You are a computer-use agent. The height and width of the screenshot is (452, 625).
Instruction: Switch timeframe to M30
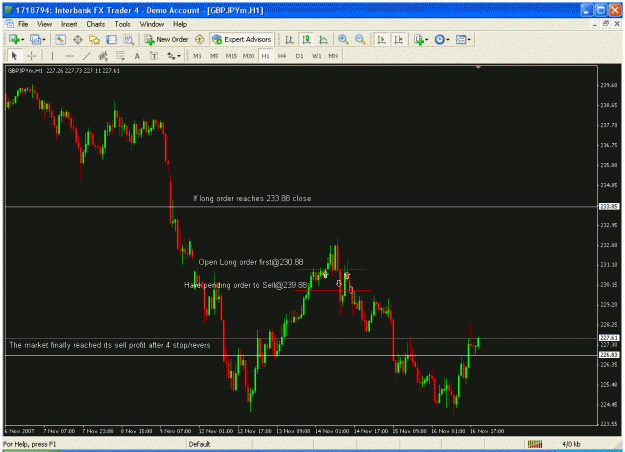(x=248, y=56)
